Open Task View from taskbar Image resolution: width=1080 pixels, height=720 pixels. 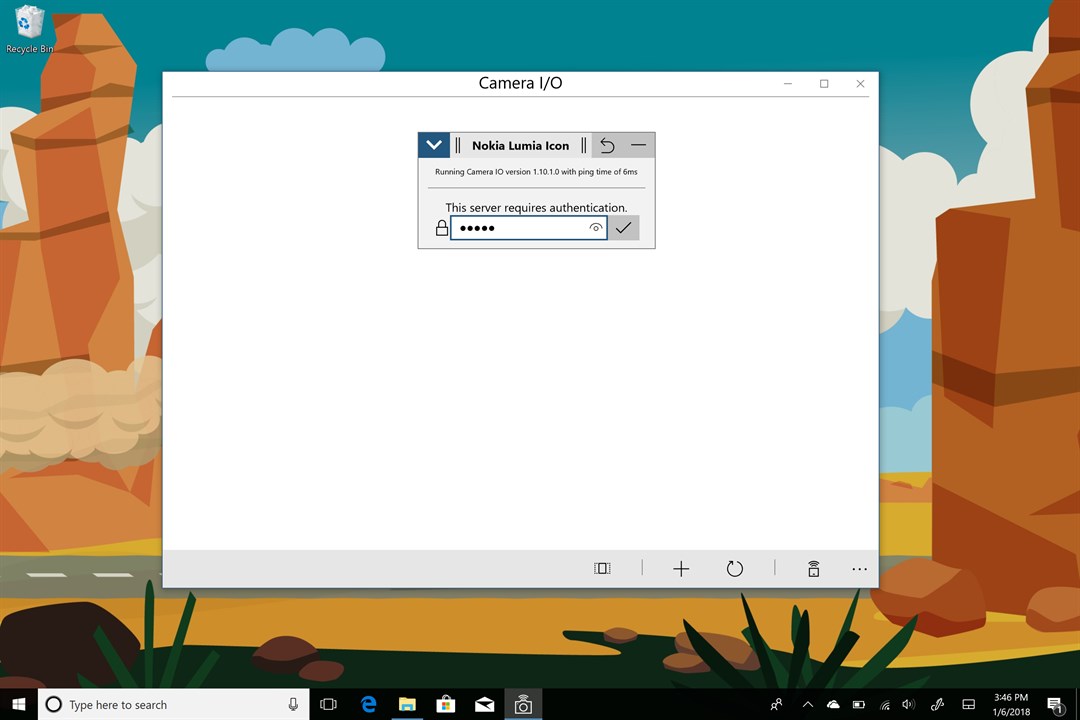click(x=329, y=704)
